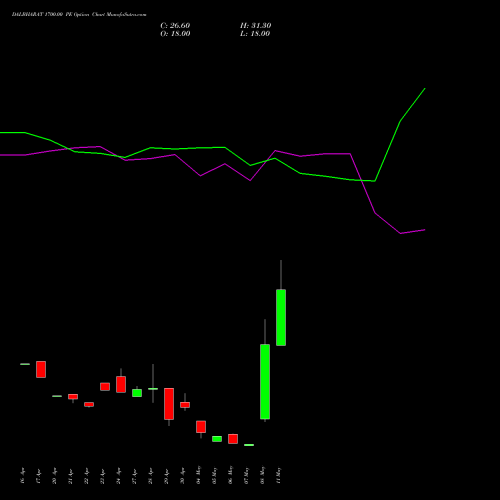500x500 pixels.
Task: Select the large green candlestick above 08 May
Action: pos(265,381)
